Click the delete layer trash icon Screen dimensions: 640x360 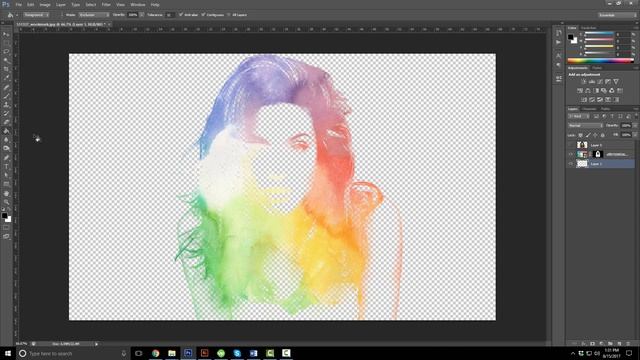[x=628, y=344]
